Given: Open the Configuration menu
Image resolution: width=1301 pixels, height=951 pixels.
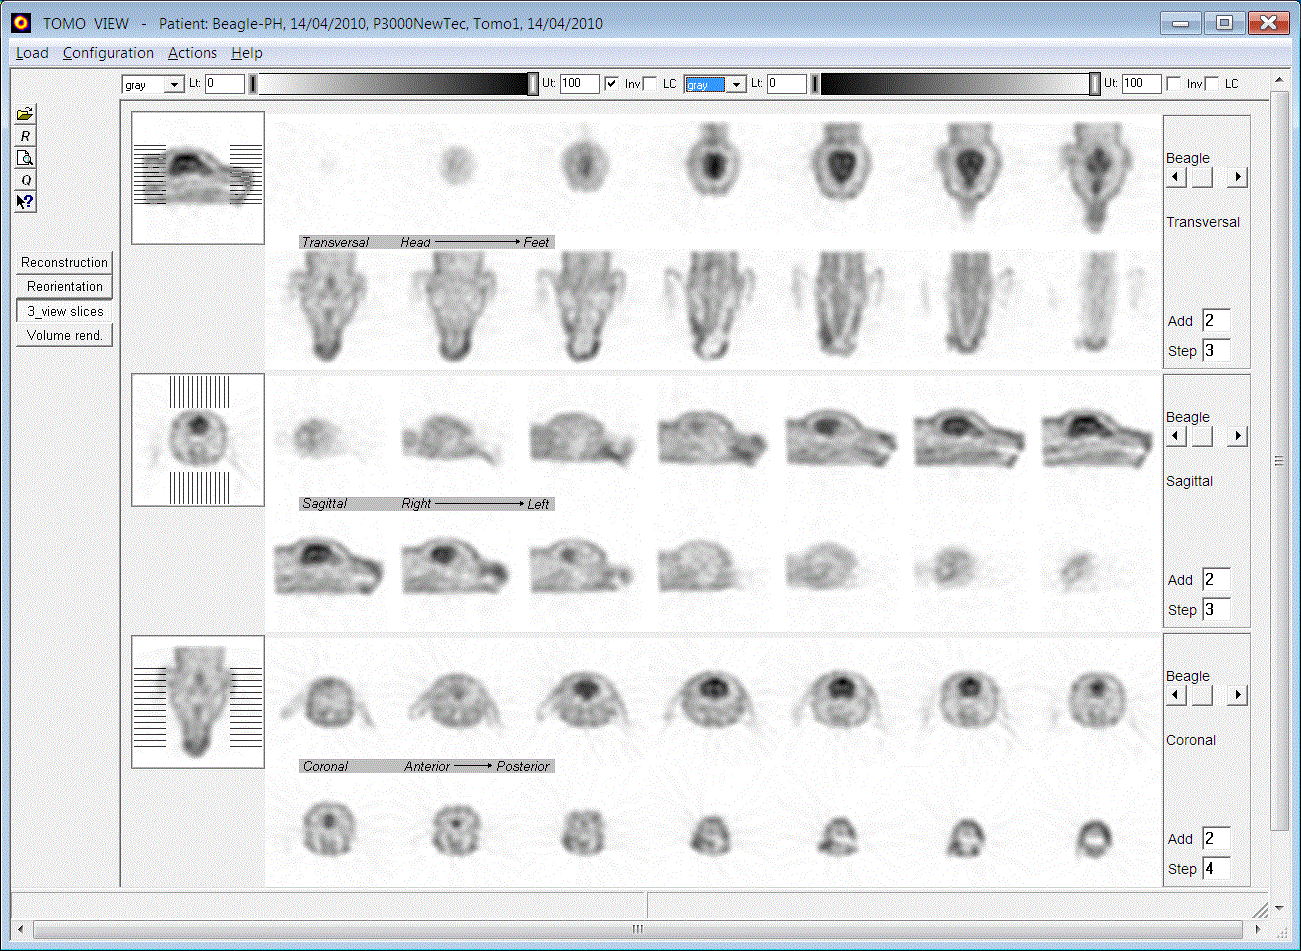Looking at the screenshot, I should click(x=108, y=53).
